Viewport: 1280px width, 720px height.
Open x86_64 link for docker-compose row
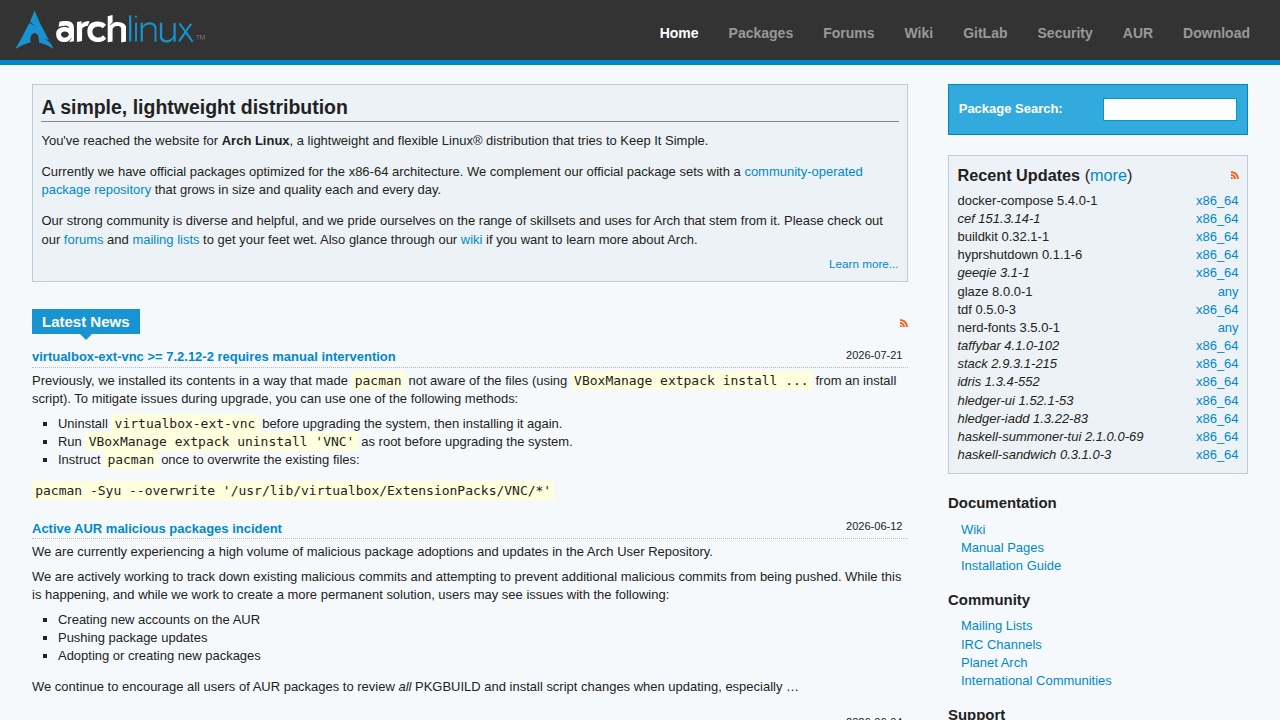[1217, 201]
